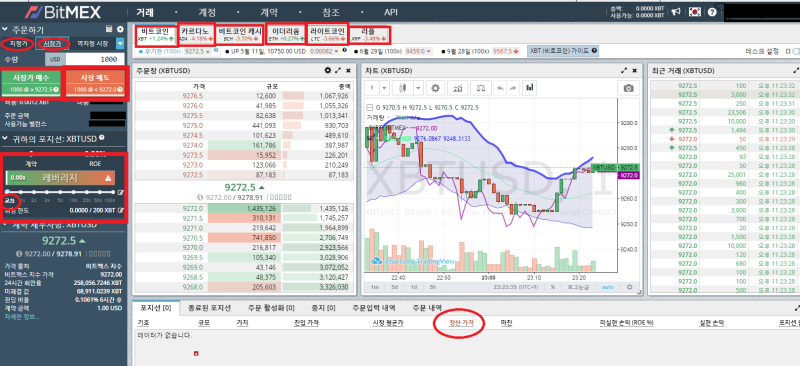Close the orderbook (XBTUSD) panel
The image size is (800, 366).
[x=348, y=70]
